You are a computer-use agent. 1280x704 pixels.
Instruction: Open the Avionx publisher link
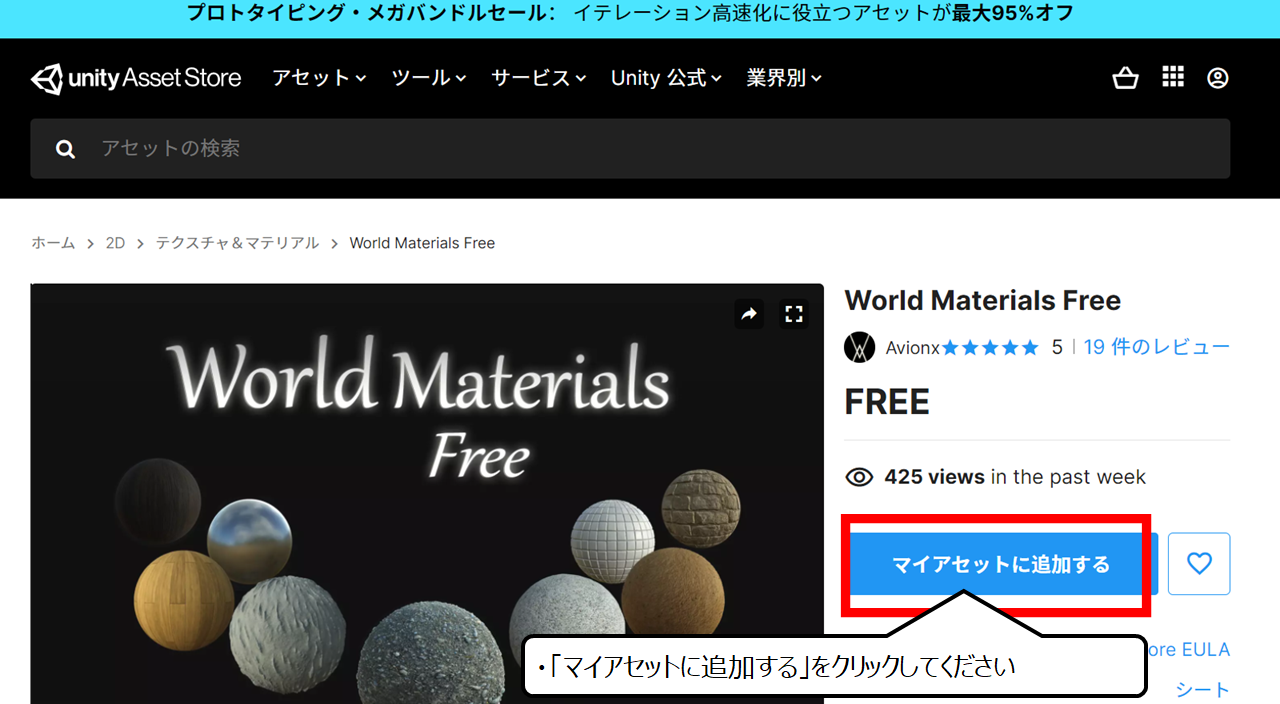point(913,347)
